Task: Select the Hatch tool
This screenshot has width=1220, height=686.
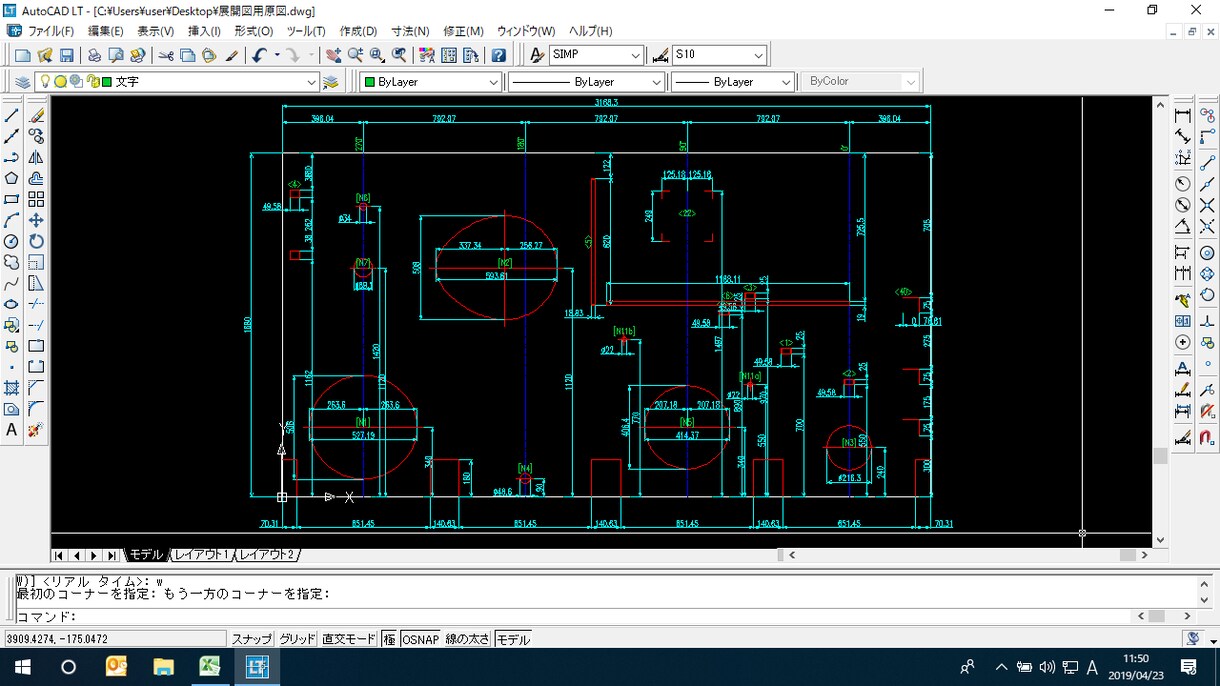Action: (12, 388)
